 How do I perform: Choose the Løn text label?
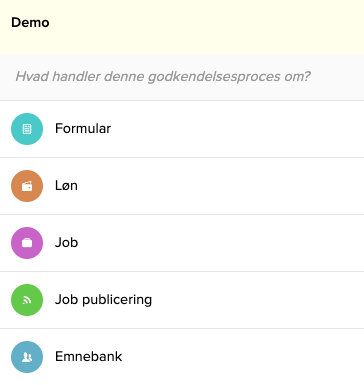coord(66,186)
